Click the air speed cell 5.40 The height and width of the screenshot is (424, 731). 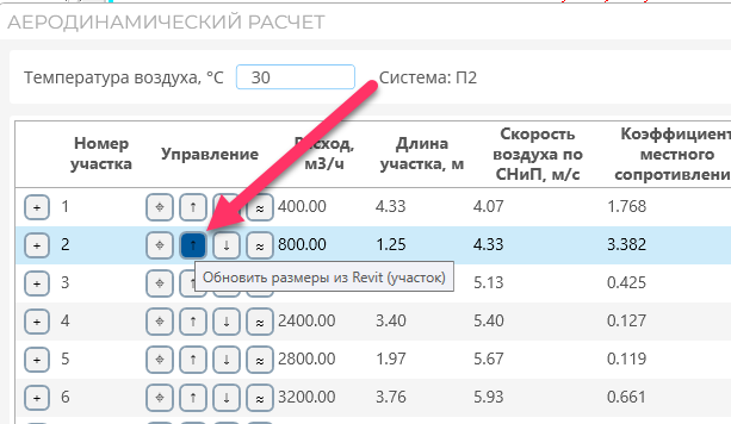tap(489, 321)
